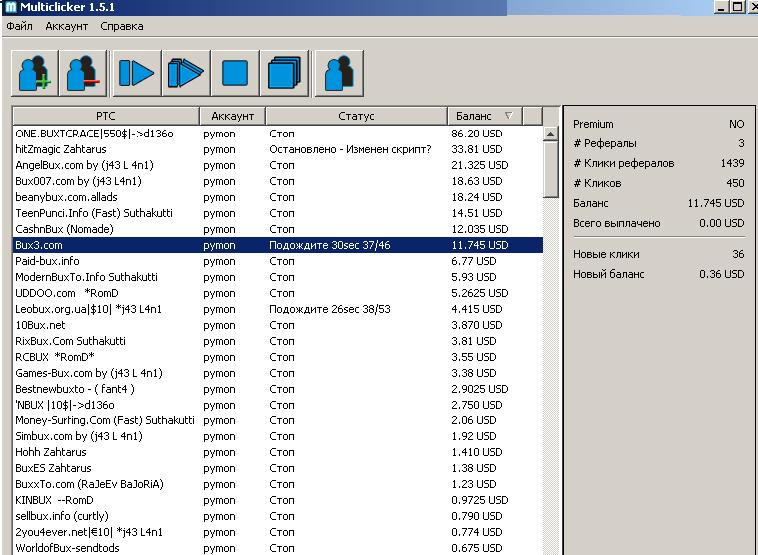Screen dimensions: 758x555
Task: Select the 2you4ever.net row
Action: pos(278,531)
